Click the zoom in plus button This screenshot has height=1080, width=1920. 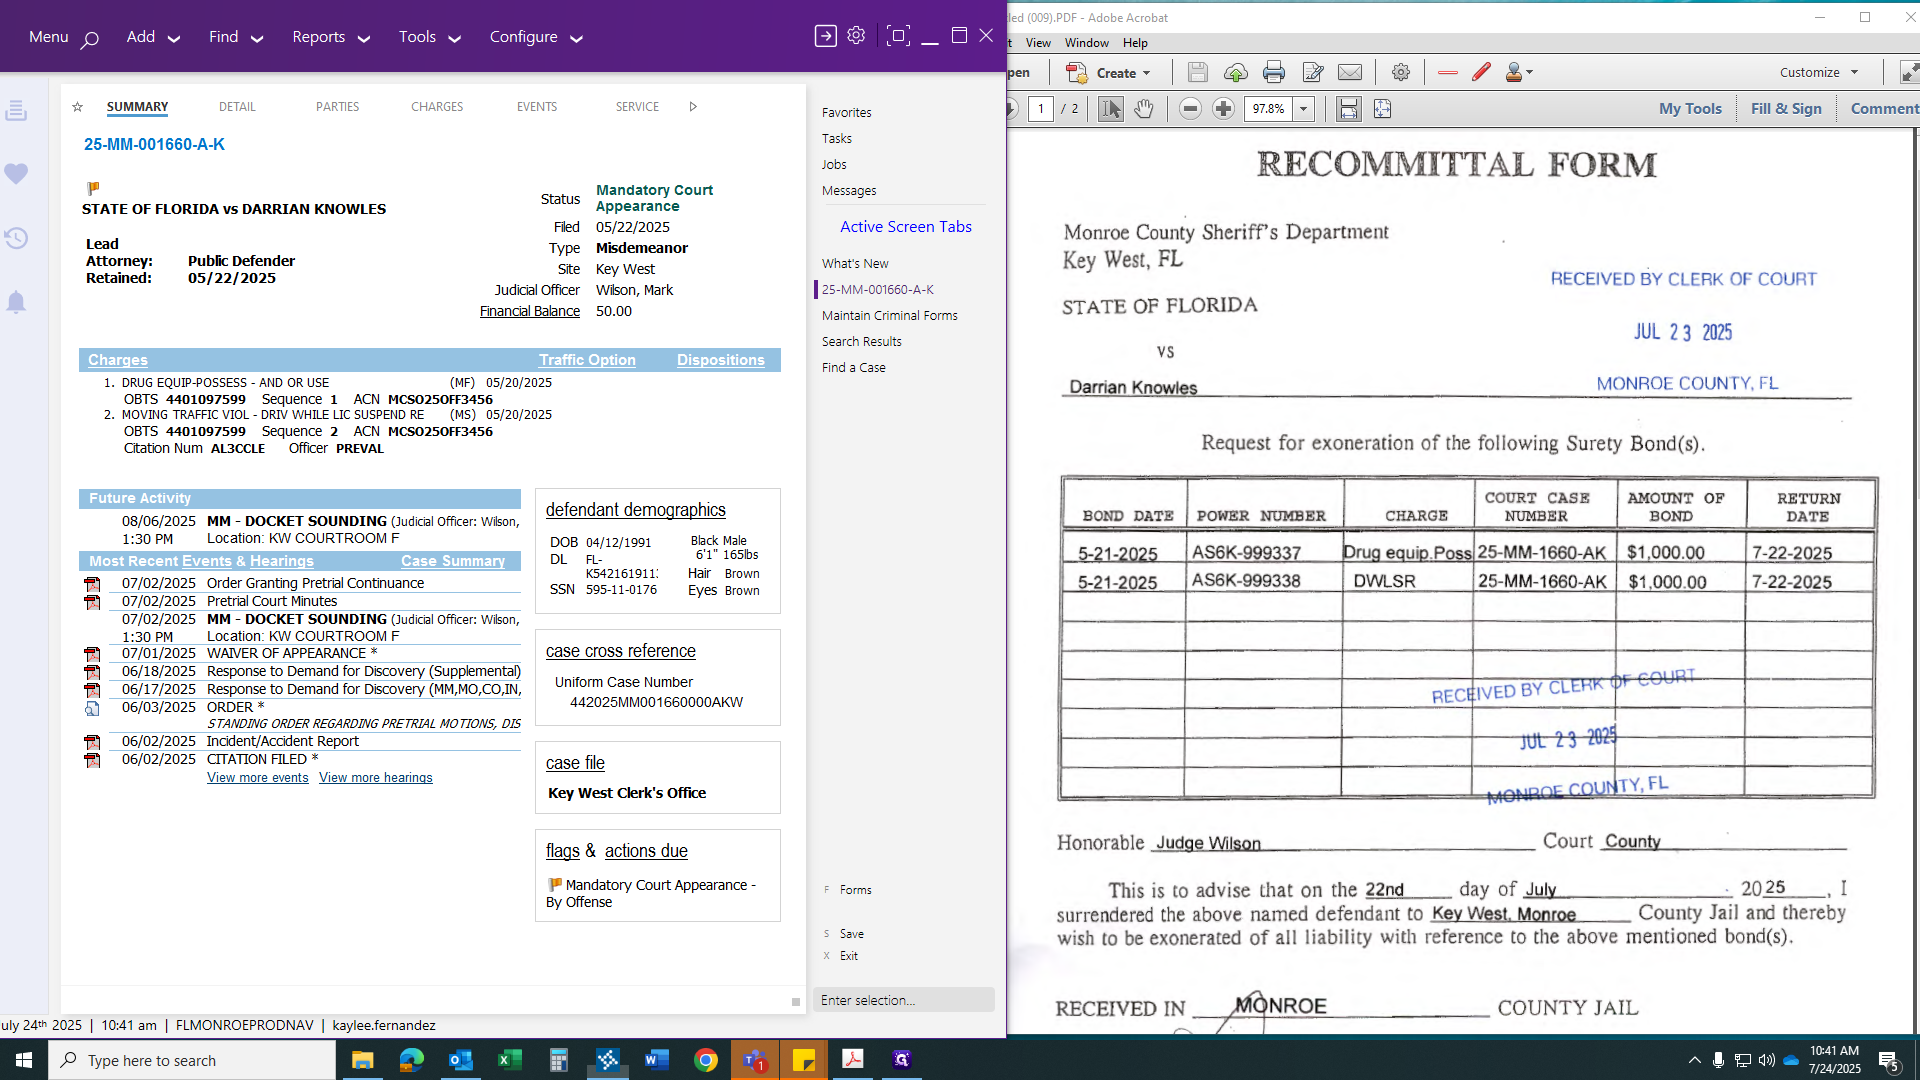[x=1222, y=109]
